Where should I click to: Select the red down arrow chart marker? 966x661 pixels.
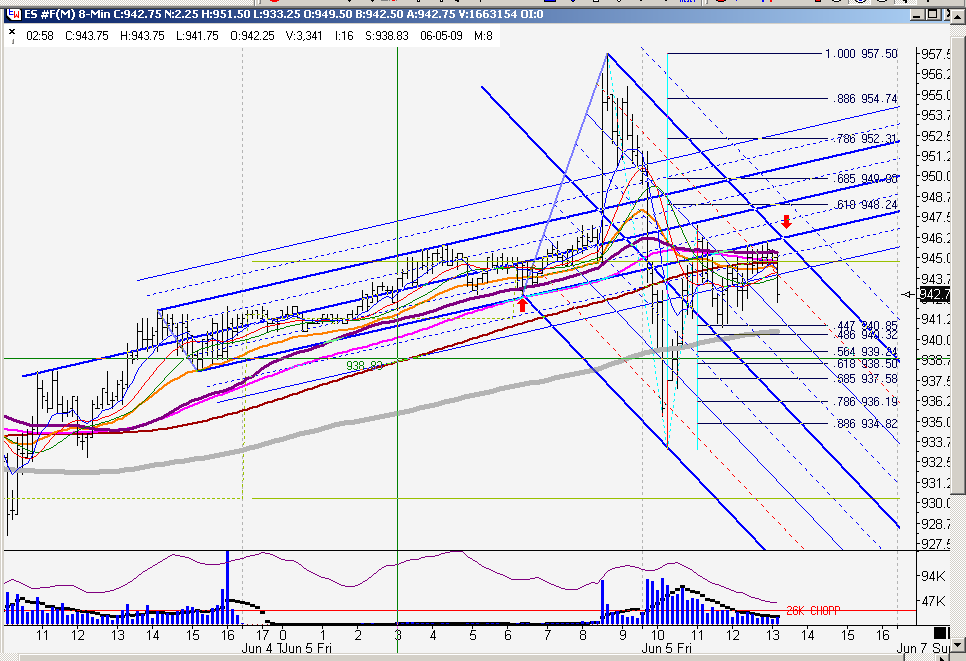pyautogui.click(x=785, y=222)
